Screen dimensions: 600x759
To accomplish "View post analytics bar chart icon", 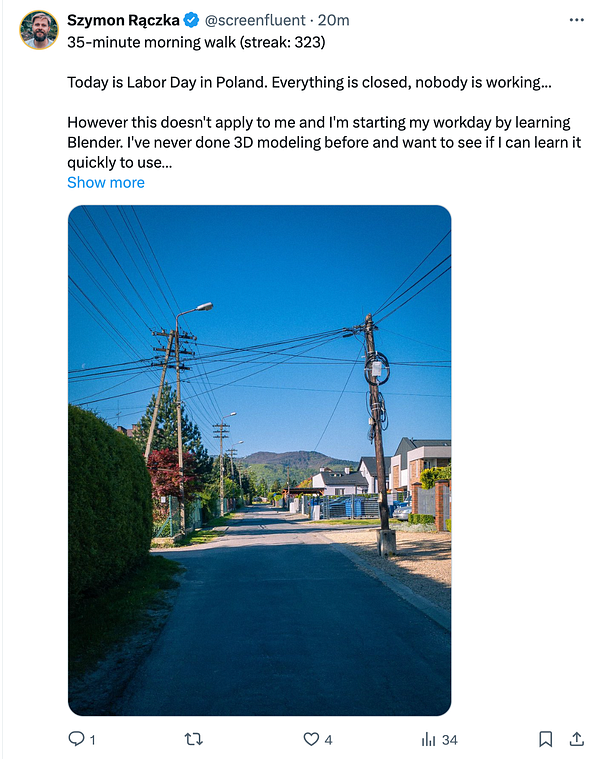I will pyautogui.click(x=428, y=739).
